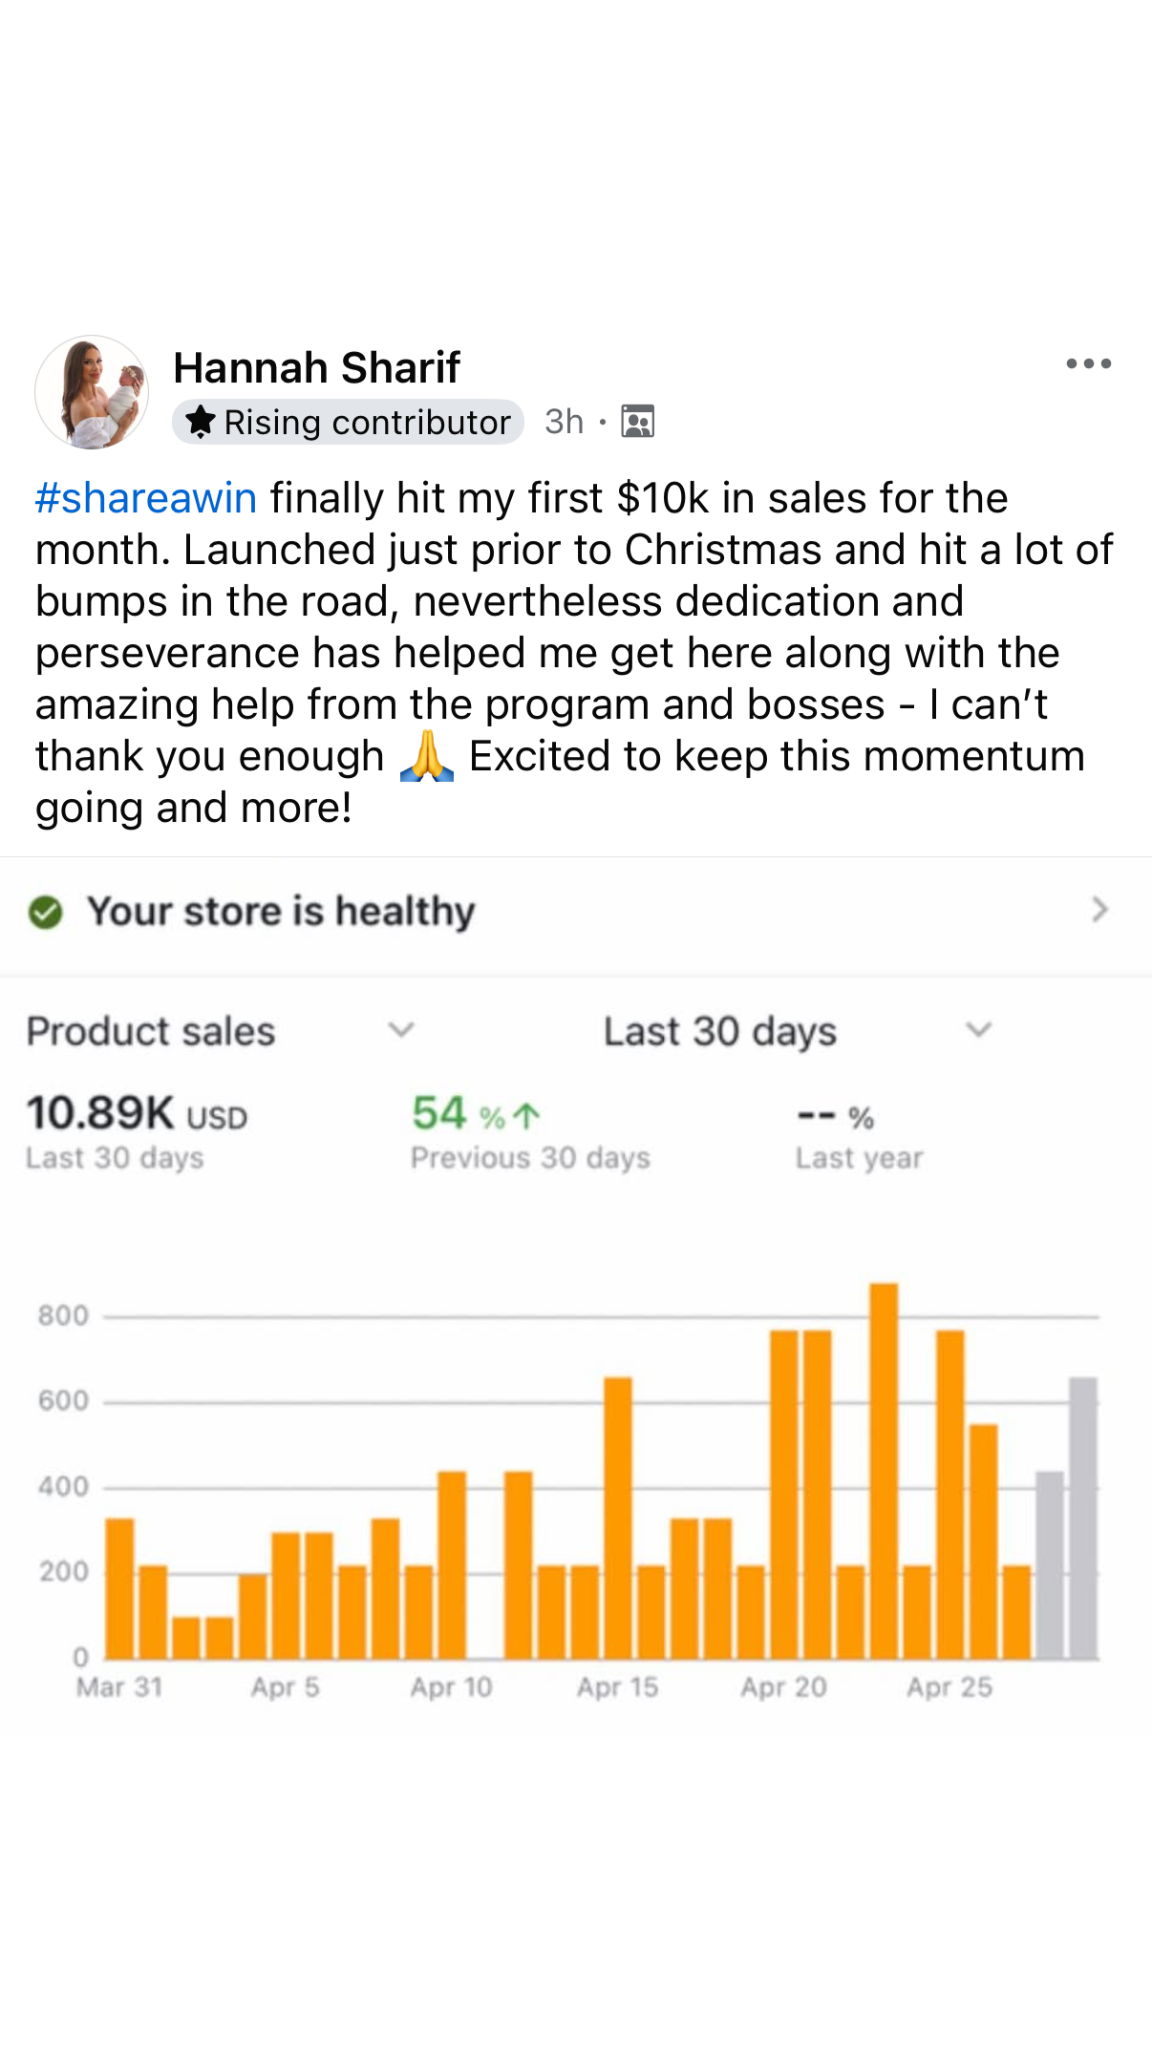Open store health details via right chevron

[1100, 910]
